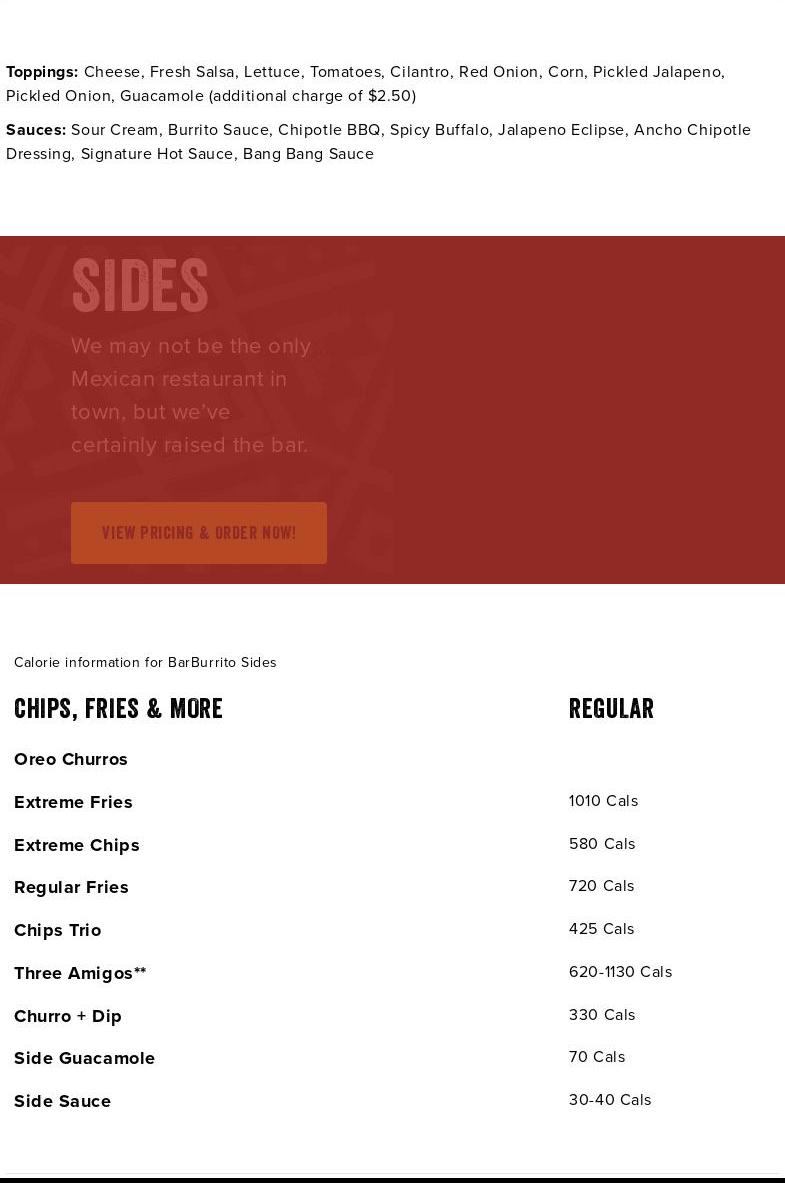Click the Sides heading in red banner
785x1183 pixels.
pos(140,286)
